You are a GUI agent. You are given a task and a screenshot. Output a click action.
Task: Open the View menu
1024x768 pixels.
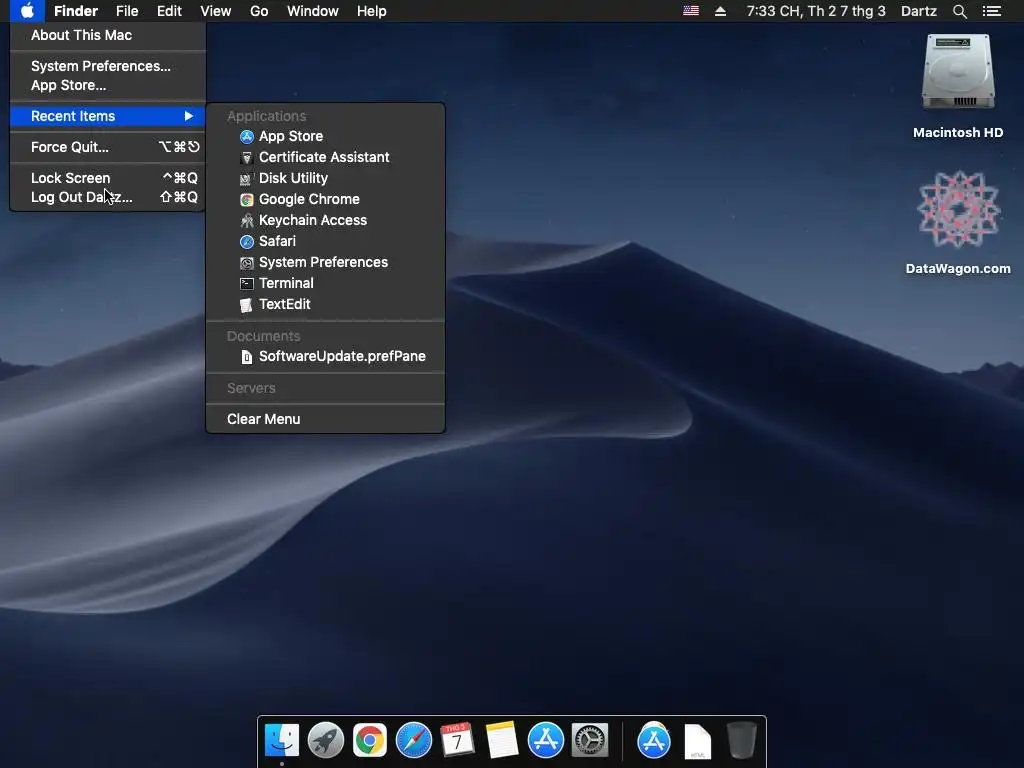216,11
